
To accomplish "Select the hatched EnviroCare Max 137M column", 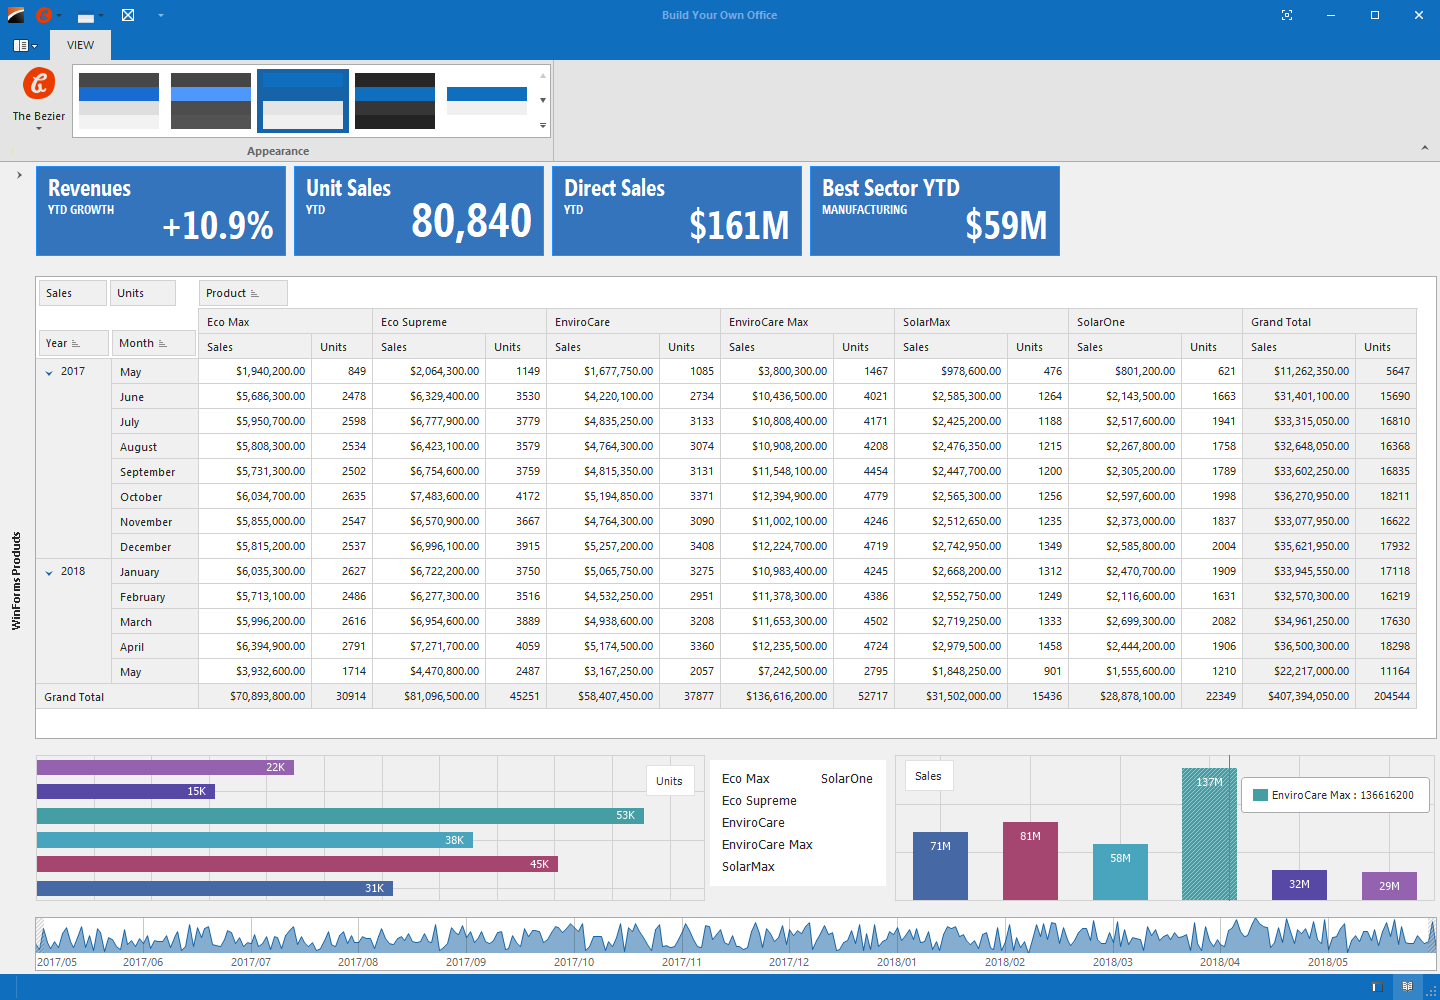I will 1209,835.
